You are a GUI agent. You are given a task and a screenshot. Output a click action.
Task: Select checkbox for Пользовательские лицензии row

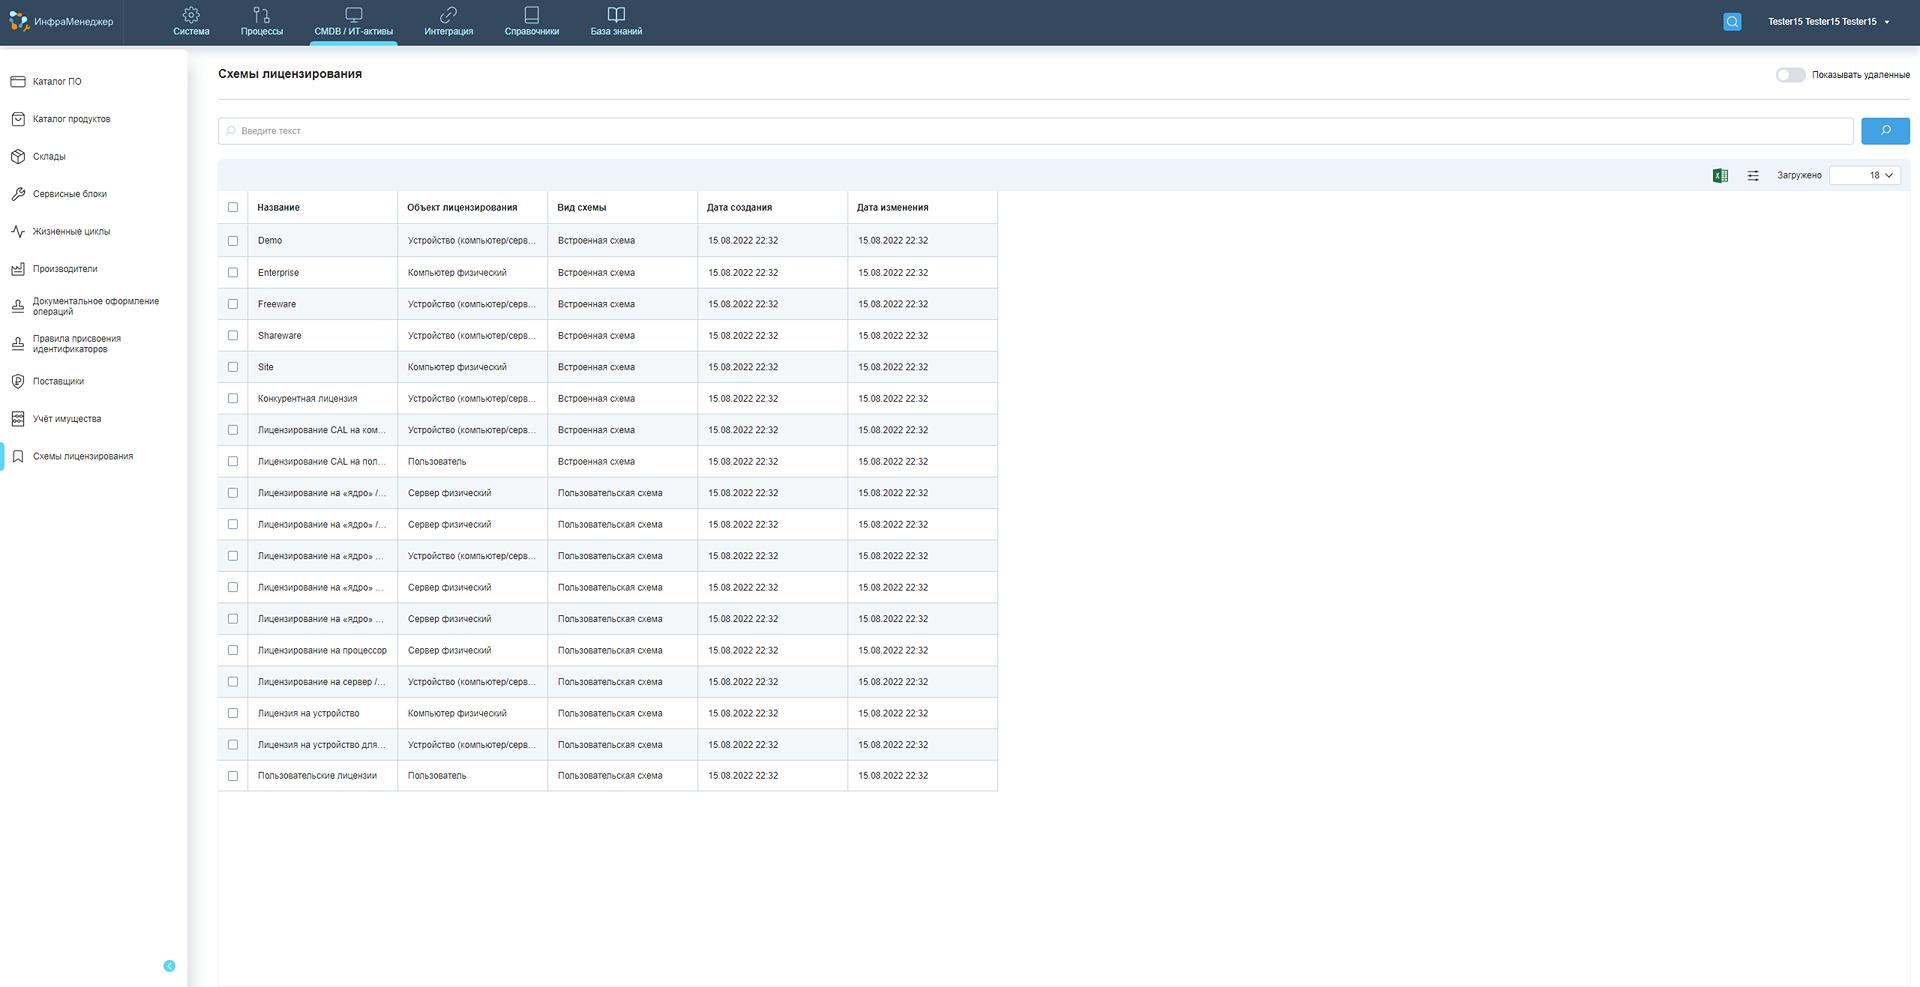pos(233,776)
